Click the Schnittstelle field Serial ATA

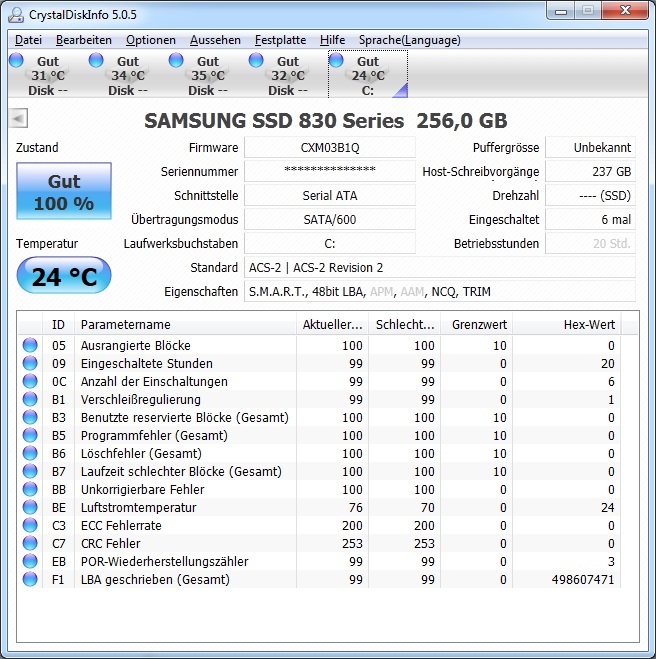click(330, 195)
